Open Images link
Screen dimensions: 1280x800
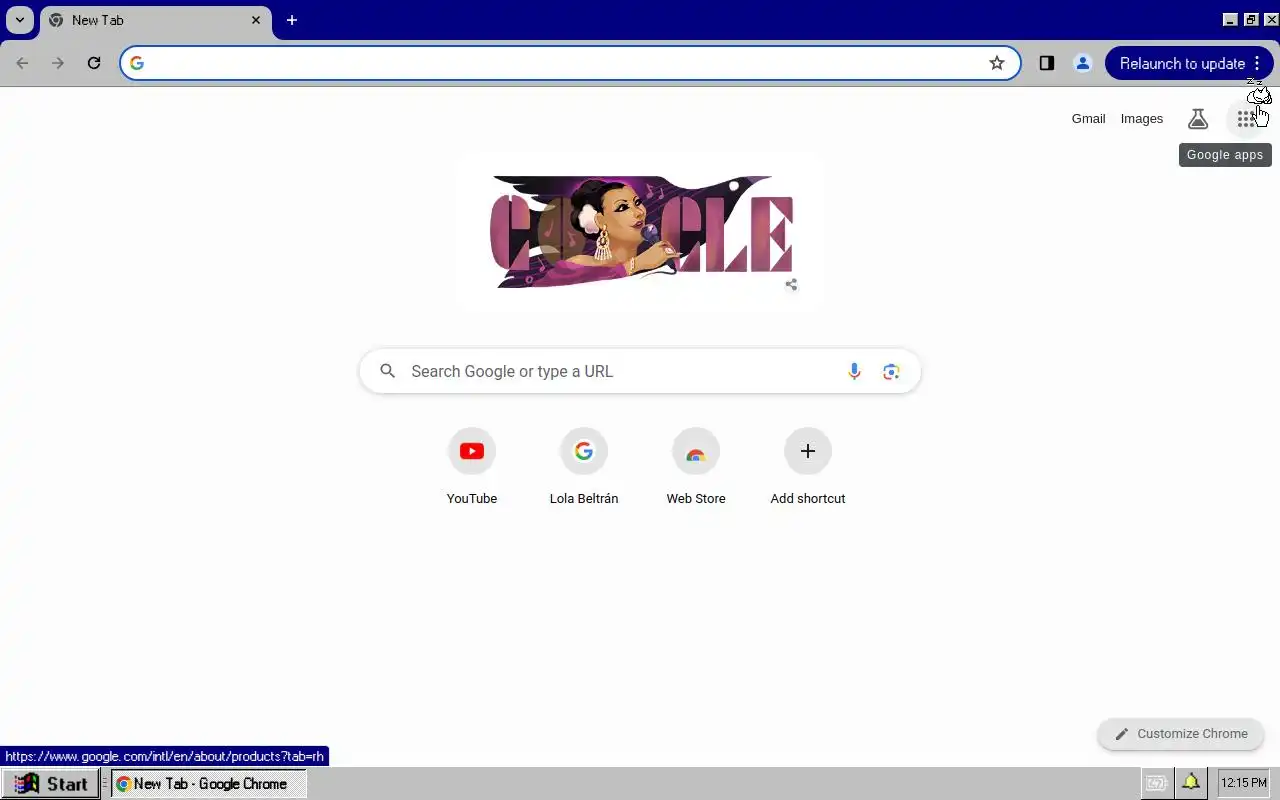point(1142,119)
